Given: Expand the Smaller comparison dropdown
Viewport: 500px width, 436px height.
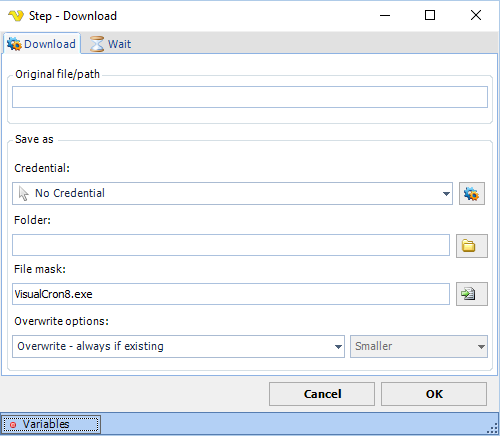Looking at the screenshot, I should coord(419,347).
